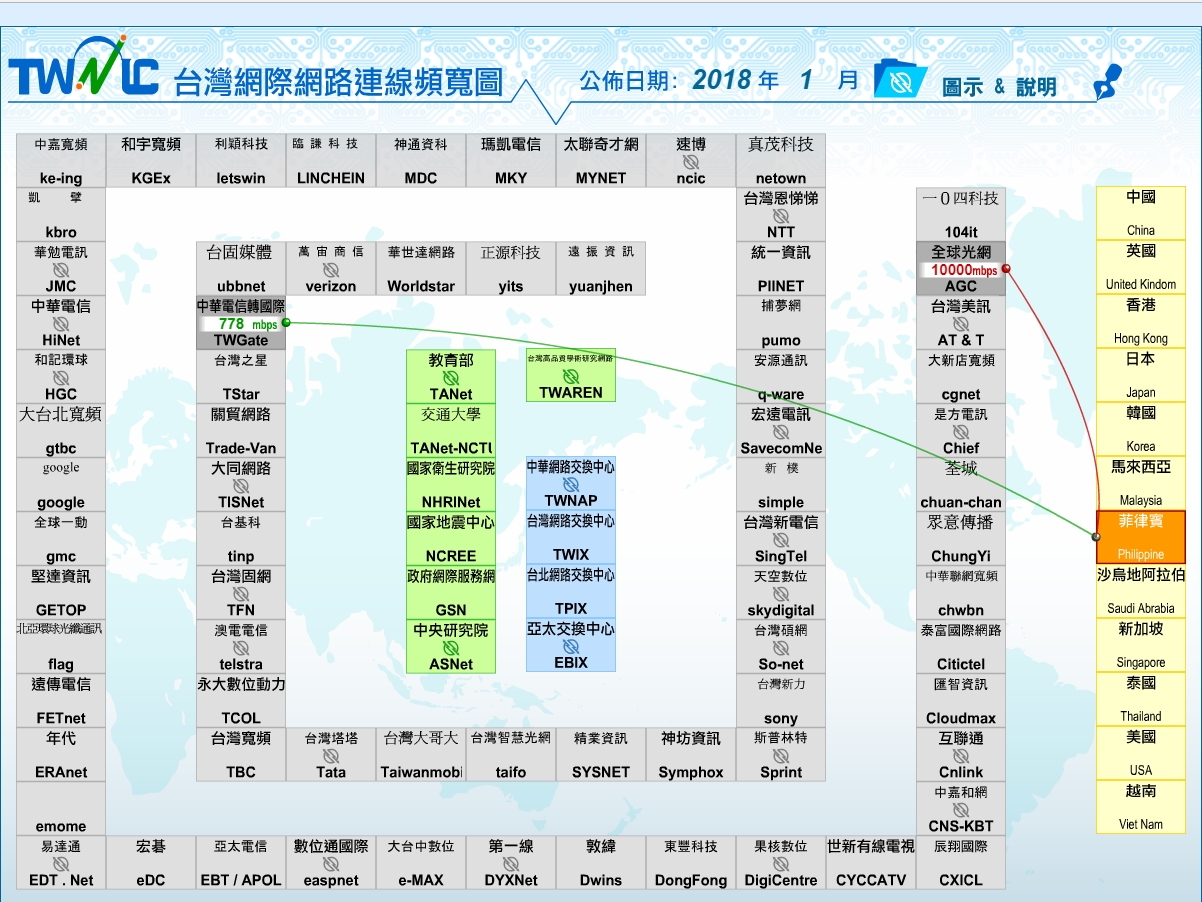Image resolution: width=1202 pixels, height=902 pixels.
Task: Click the crossed-link icon in the telstra box
Action: click(x=241, y=648)
